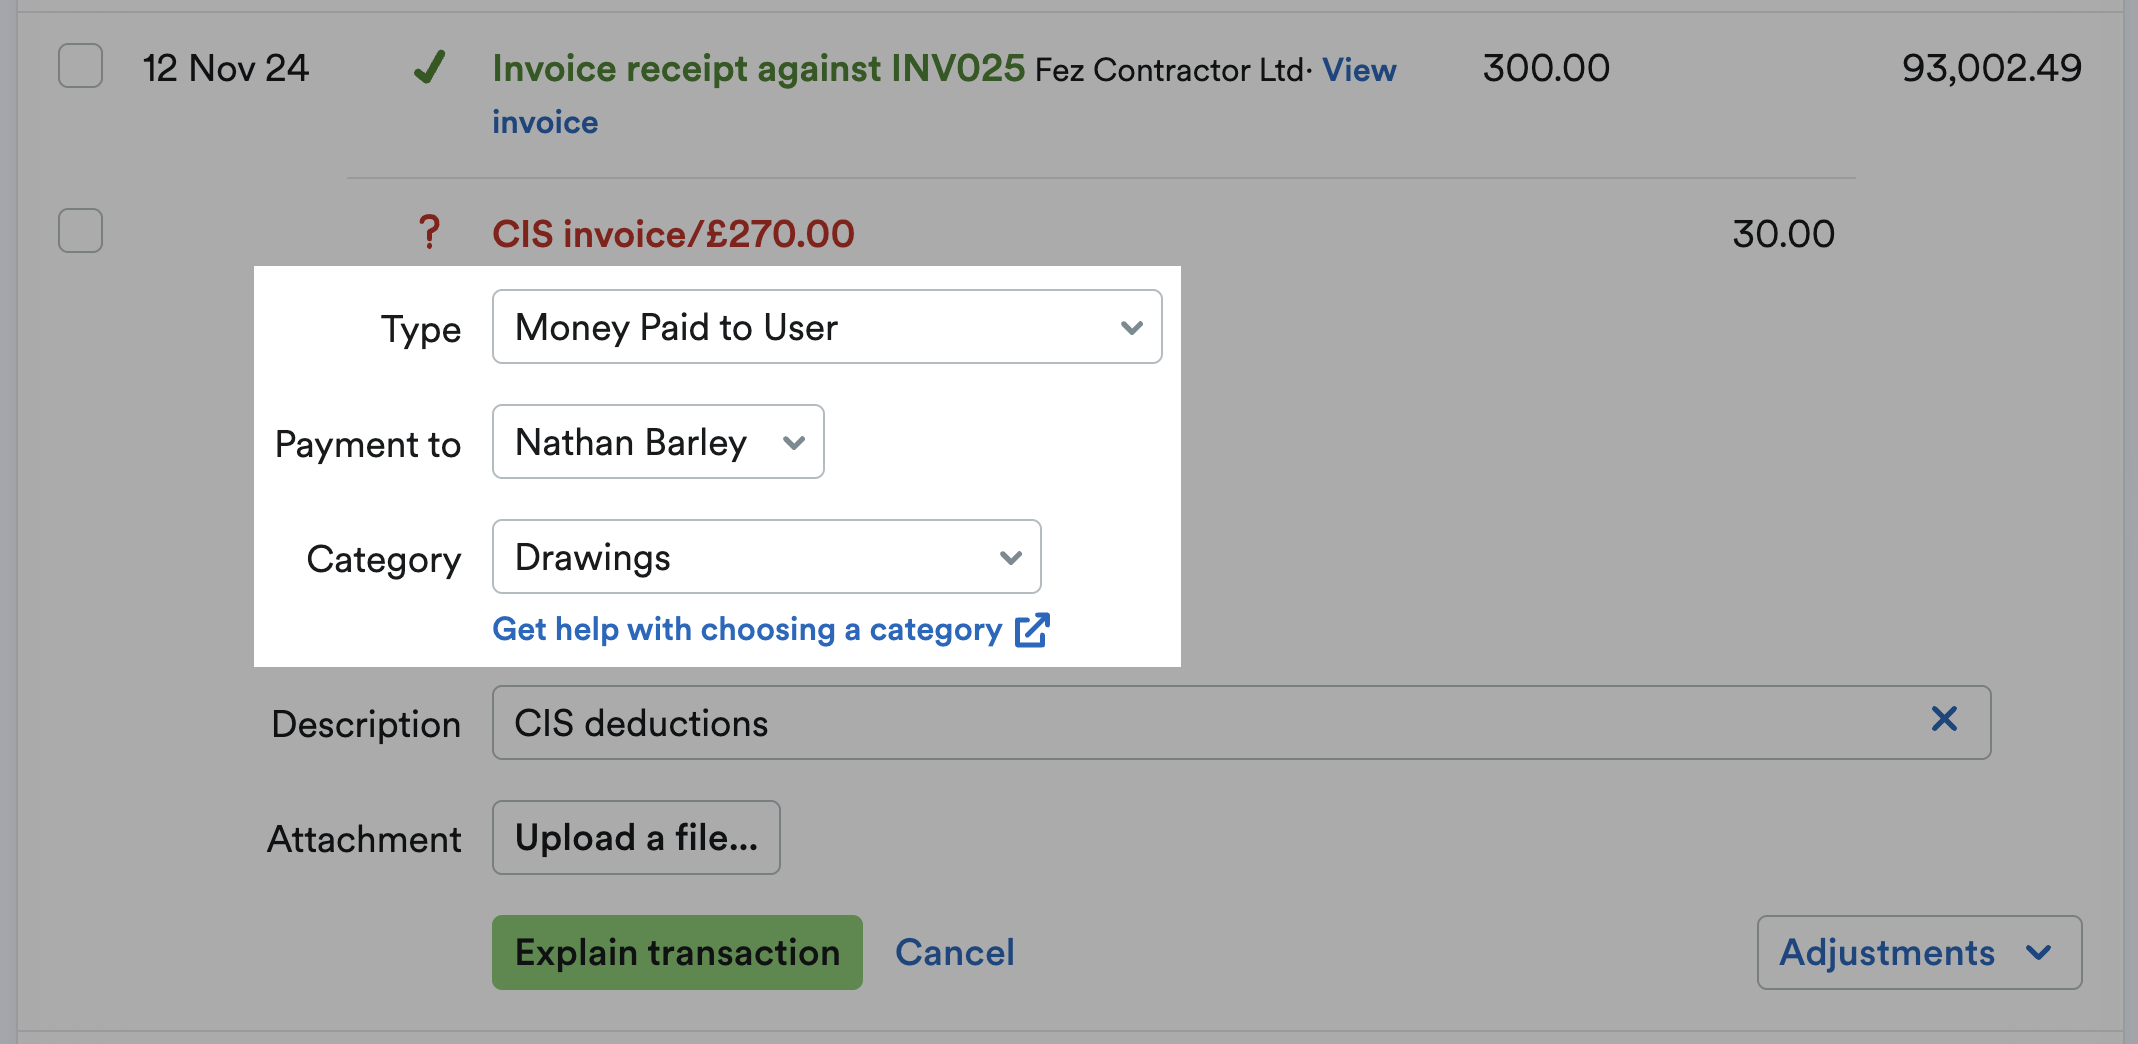
Task: Click the external link icon after category help
Action: pos(1032,630)
